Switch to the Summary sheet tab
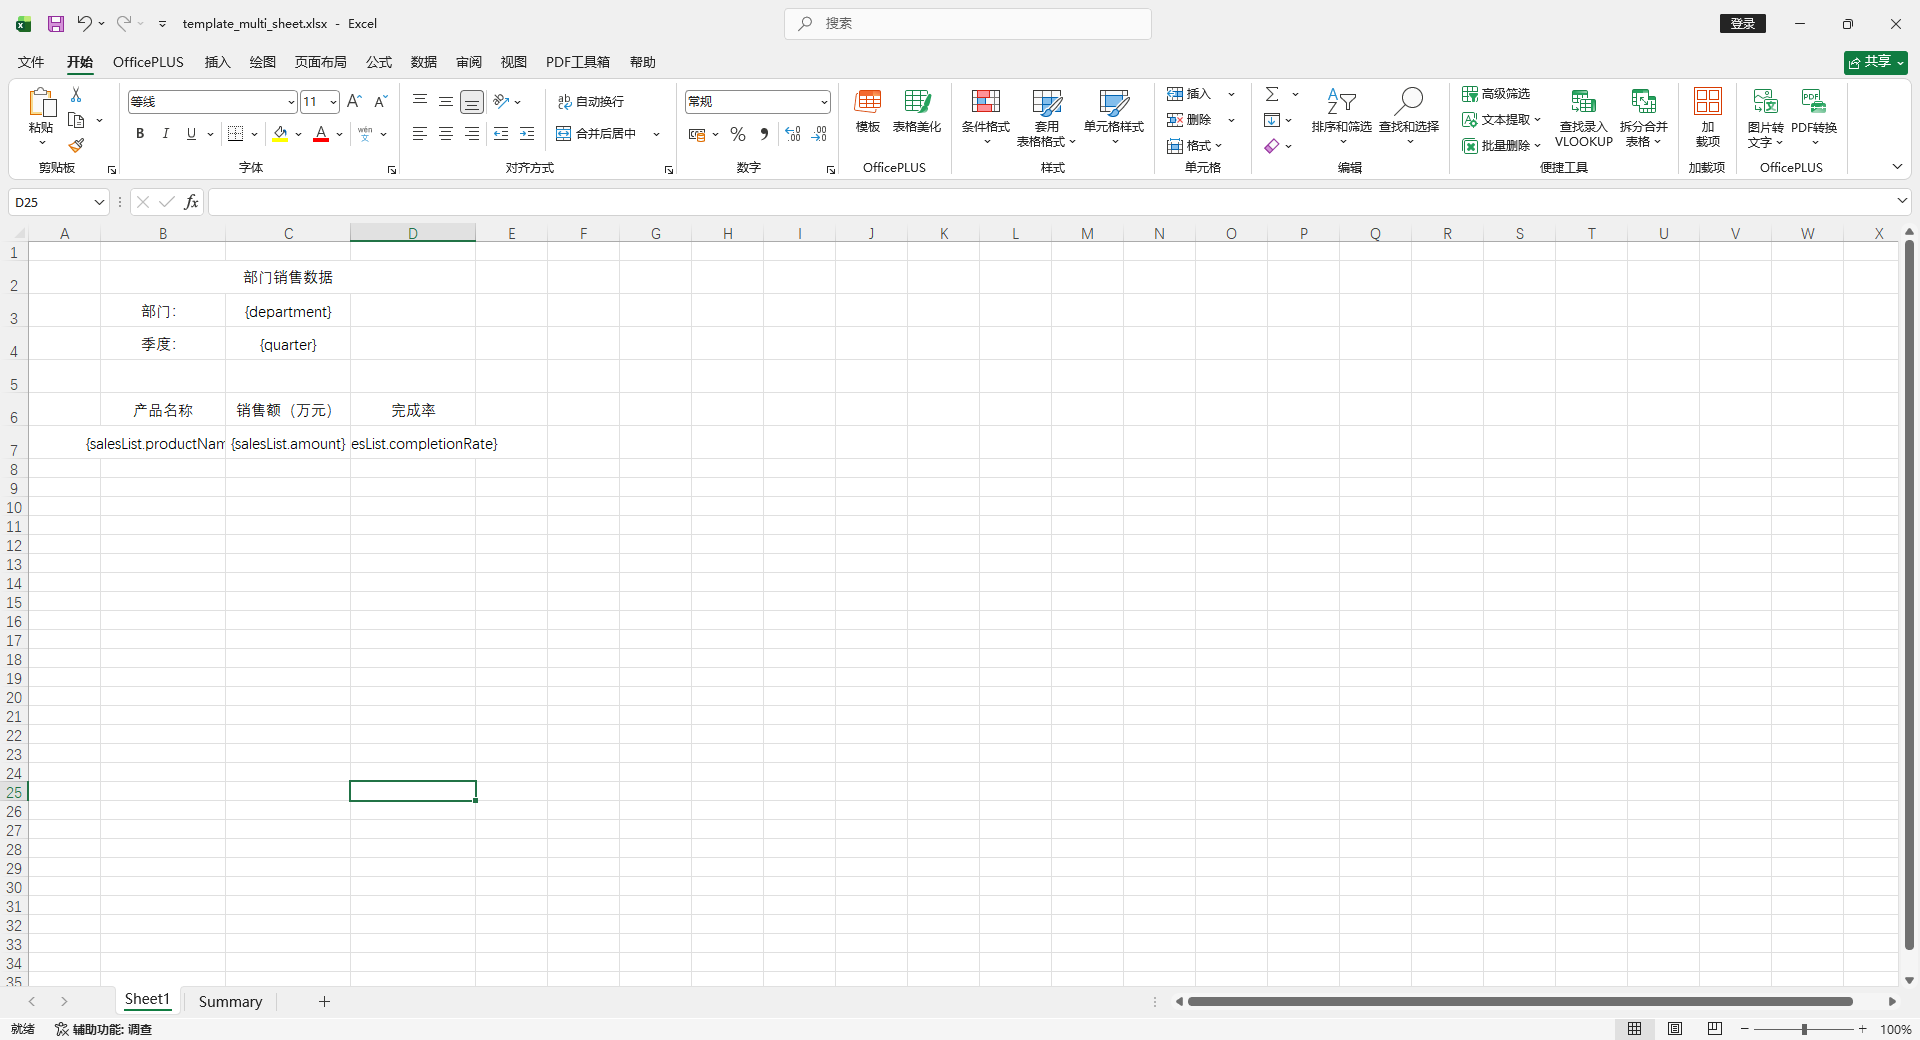1920x1040 pixels. tap(230, 1001)
